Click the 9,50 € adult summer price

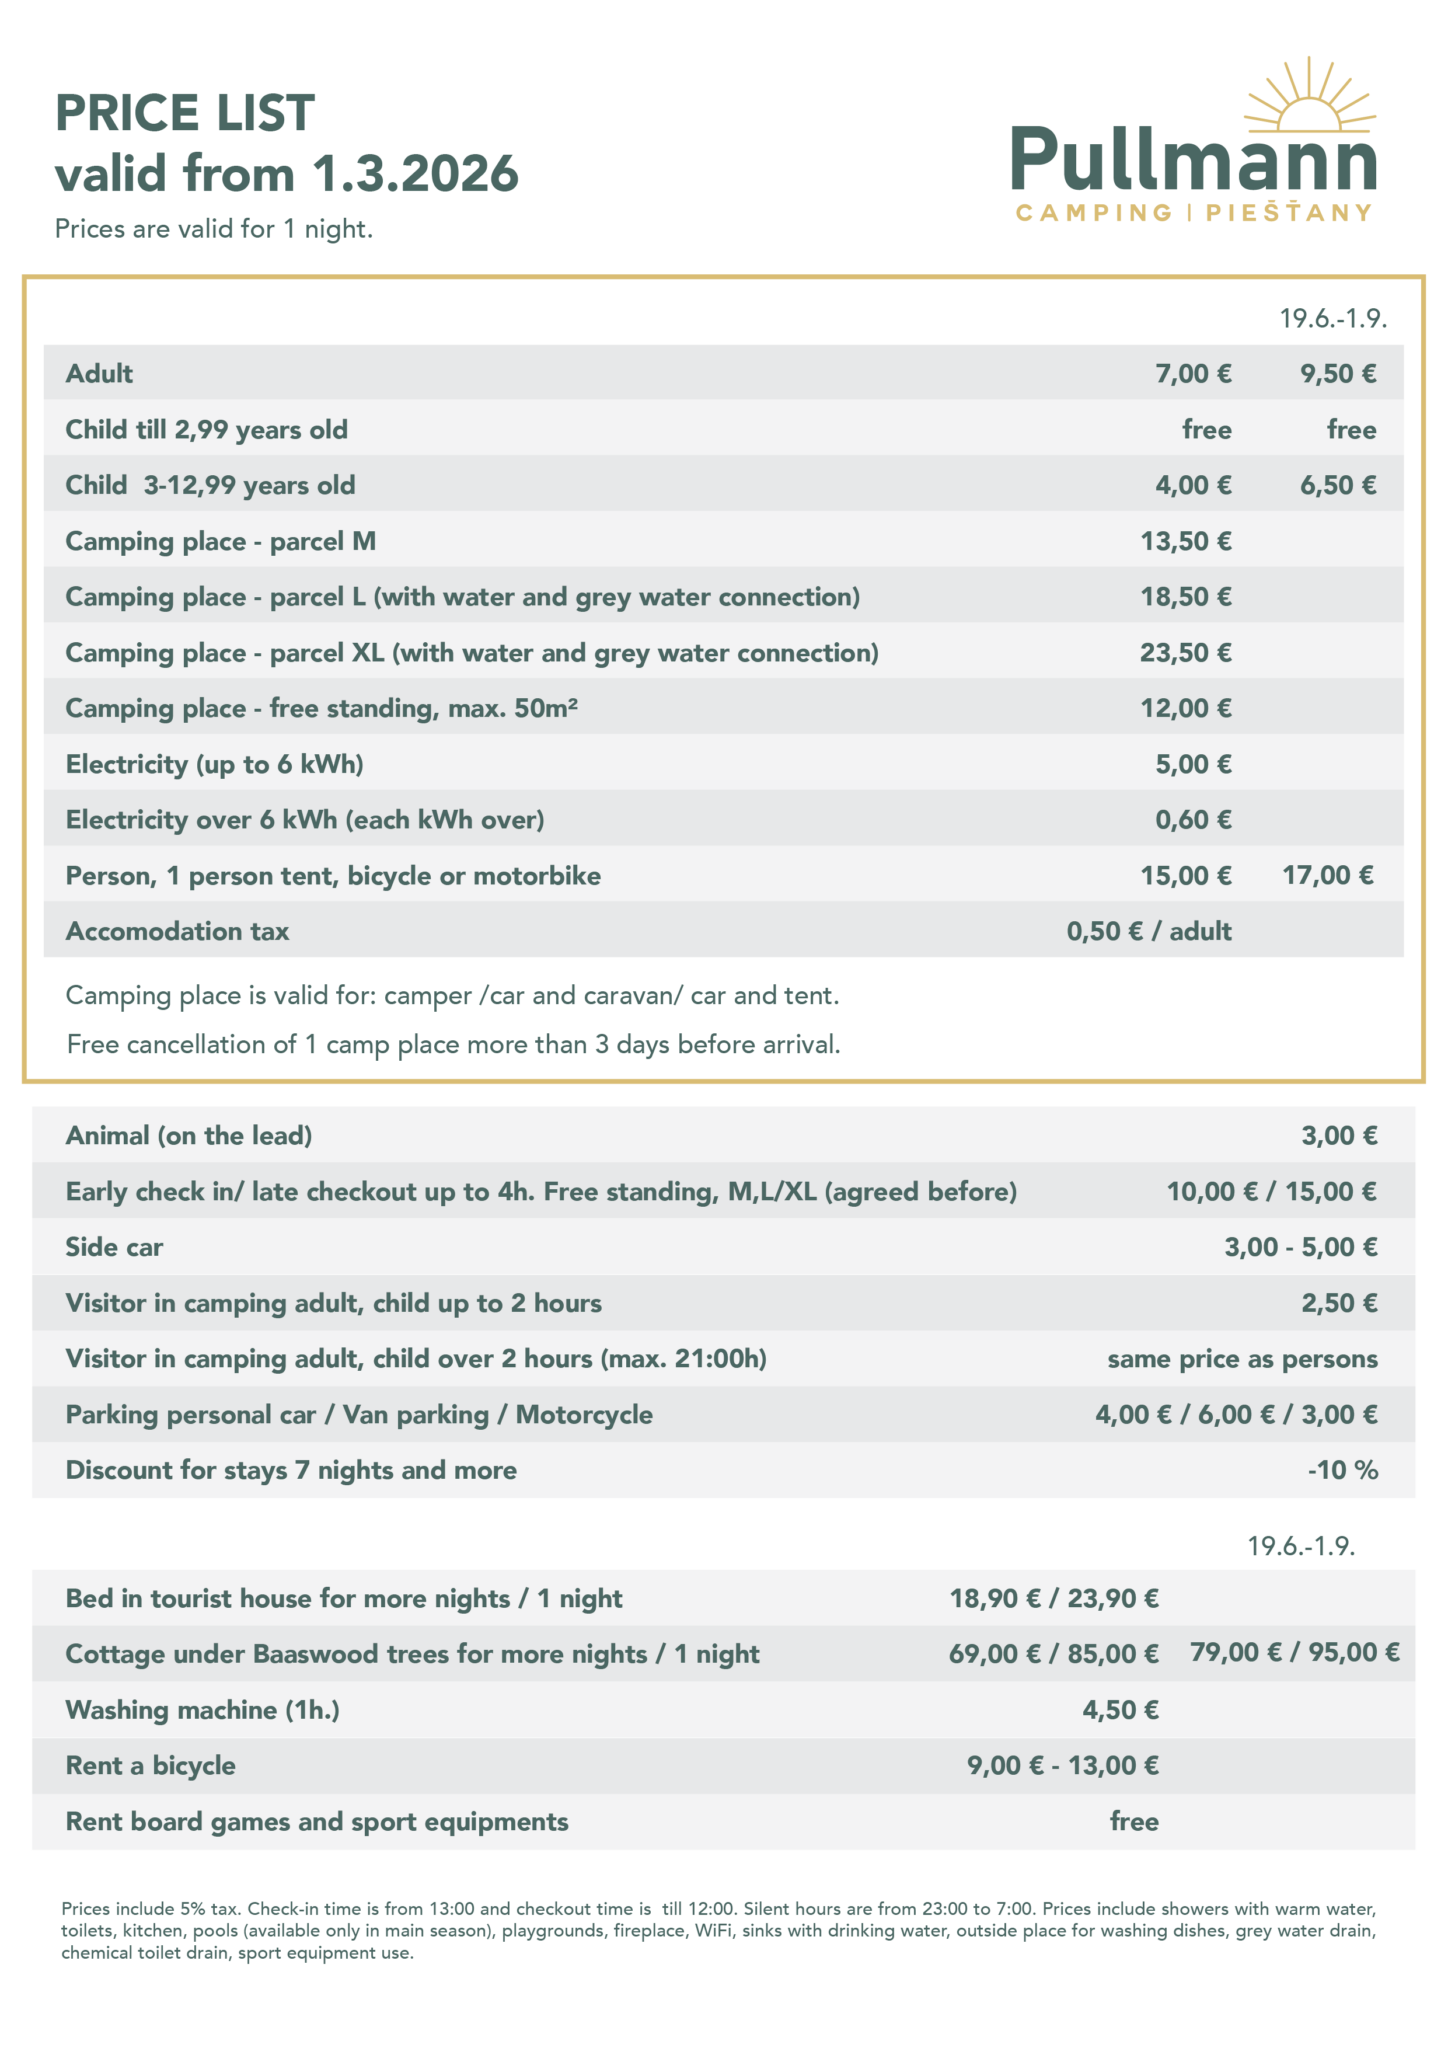[1338, 373]
